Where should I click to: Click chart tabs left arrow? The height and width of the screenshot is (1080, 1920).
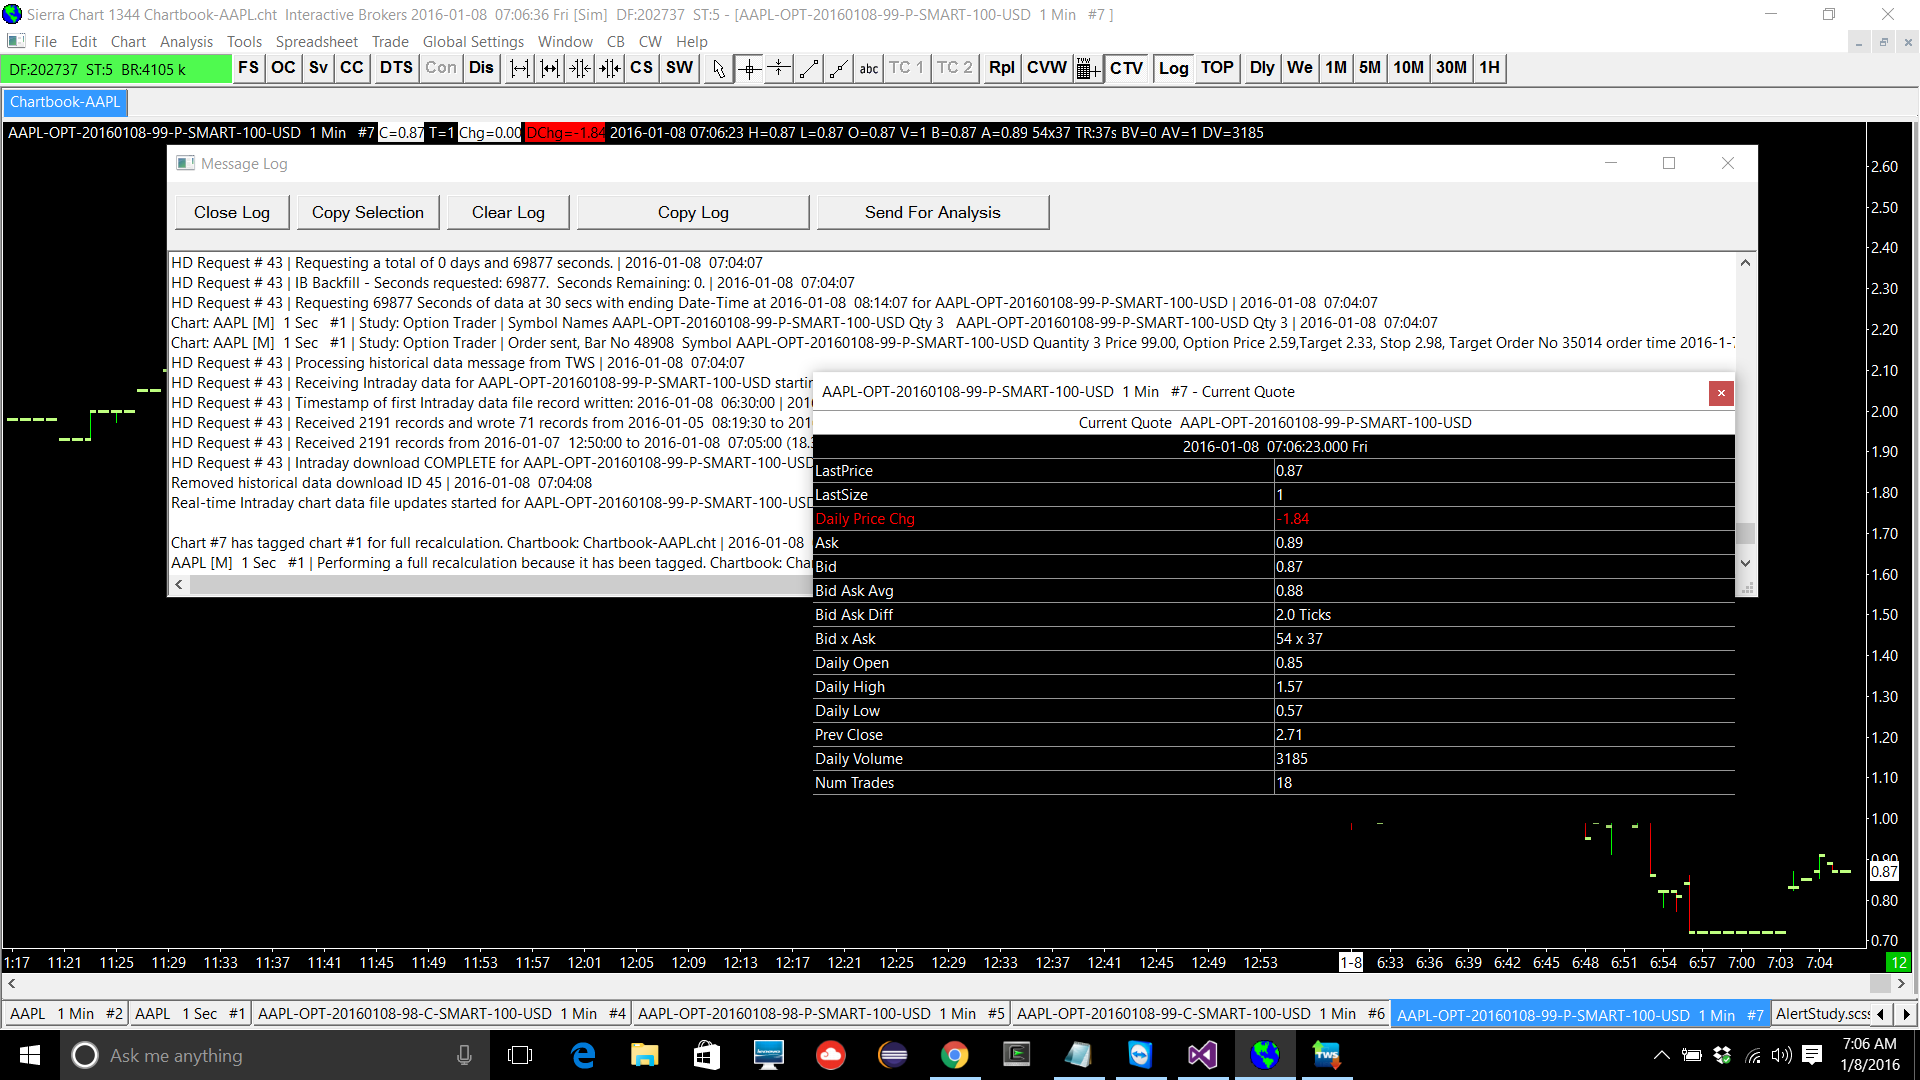pyautogui.click(x=1882, y=1014)
